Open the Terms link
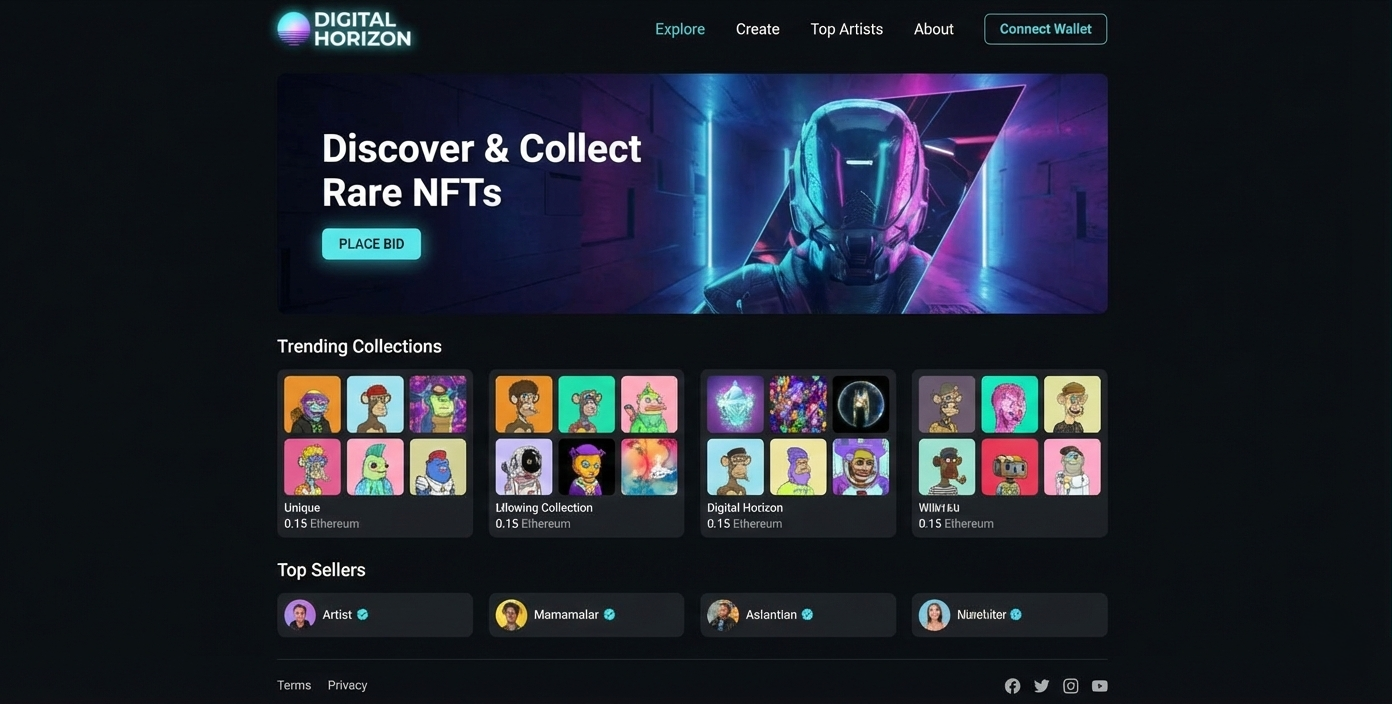Image resolution: width=1392 pixels, height=704 pixels. tap(294, 685)
